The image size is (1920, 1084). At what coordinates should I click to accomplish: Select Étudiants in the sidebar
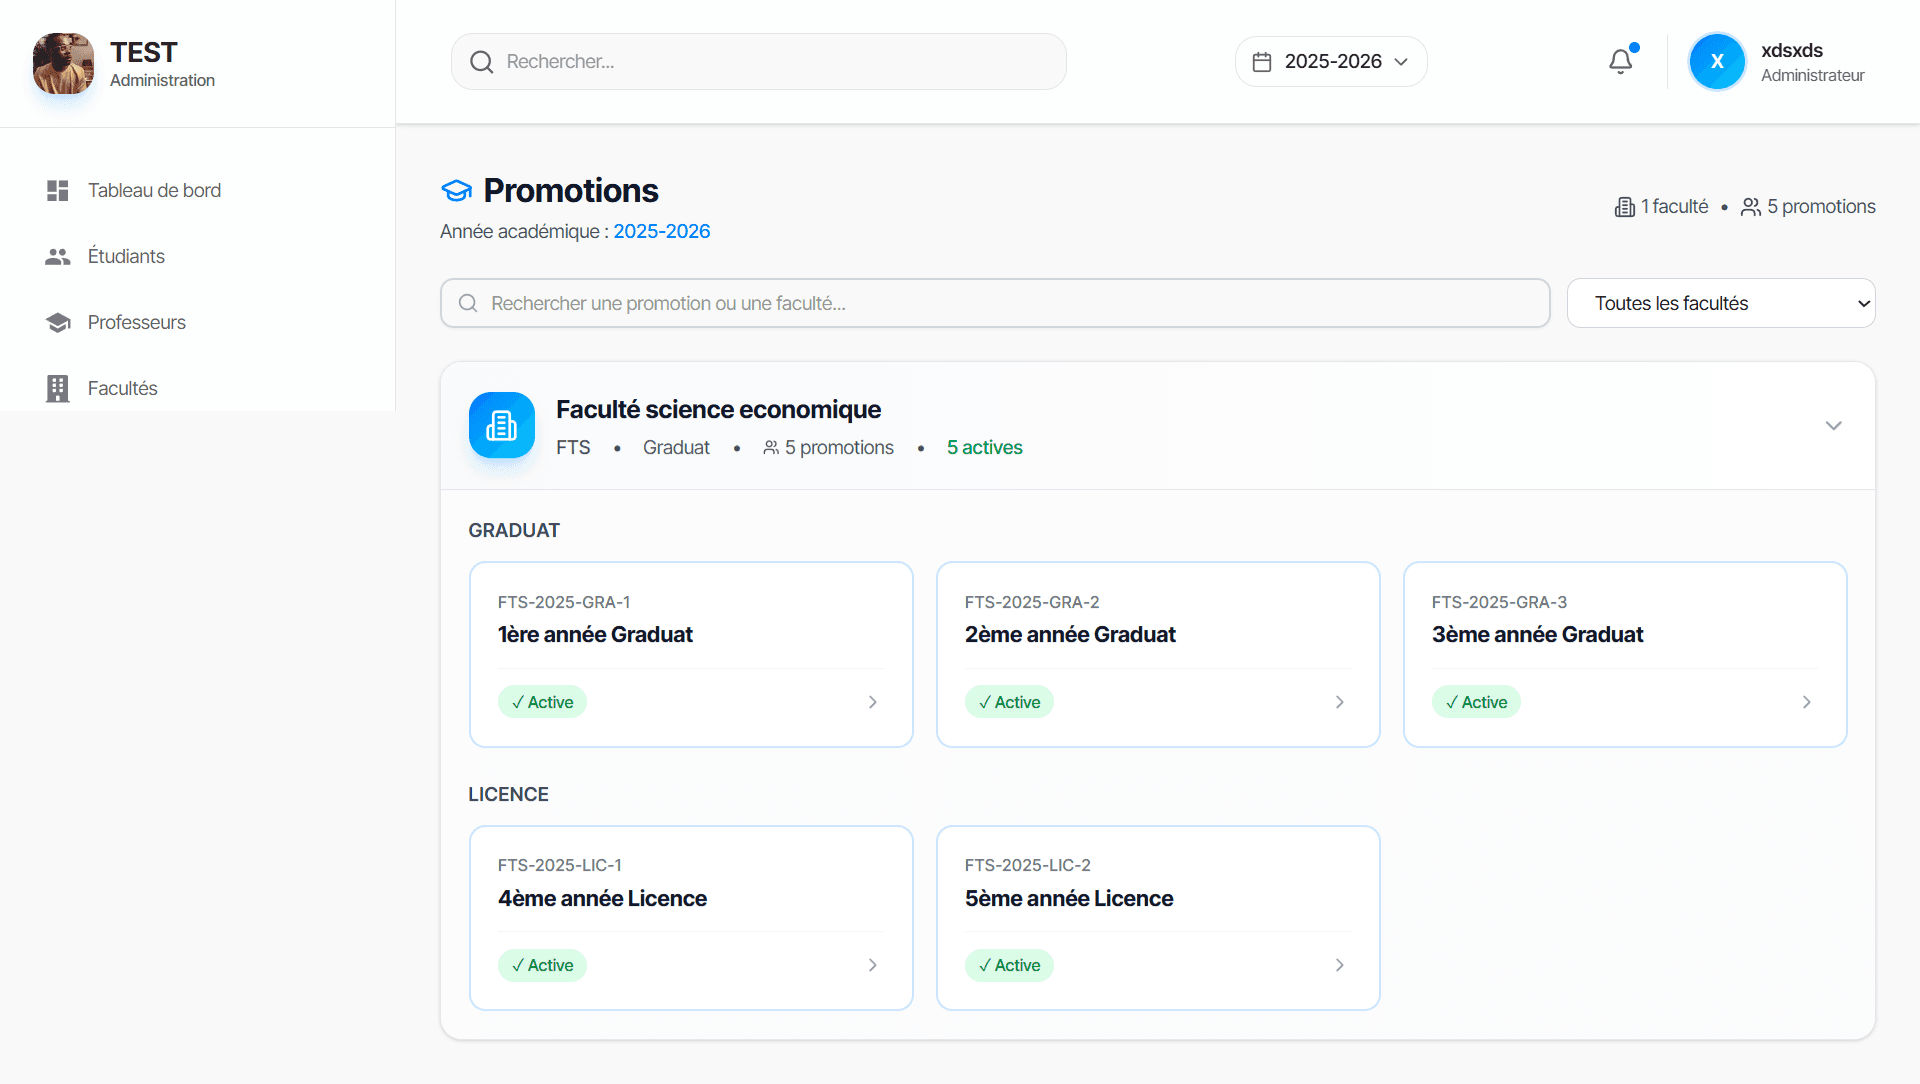[x=125, y=256]
